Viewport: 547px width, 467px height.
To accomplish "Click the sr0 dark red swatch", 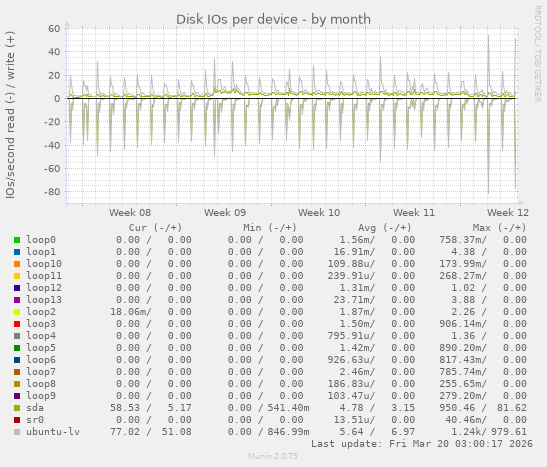I will (x=17, y=420).
